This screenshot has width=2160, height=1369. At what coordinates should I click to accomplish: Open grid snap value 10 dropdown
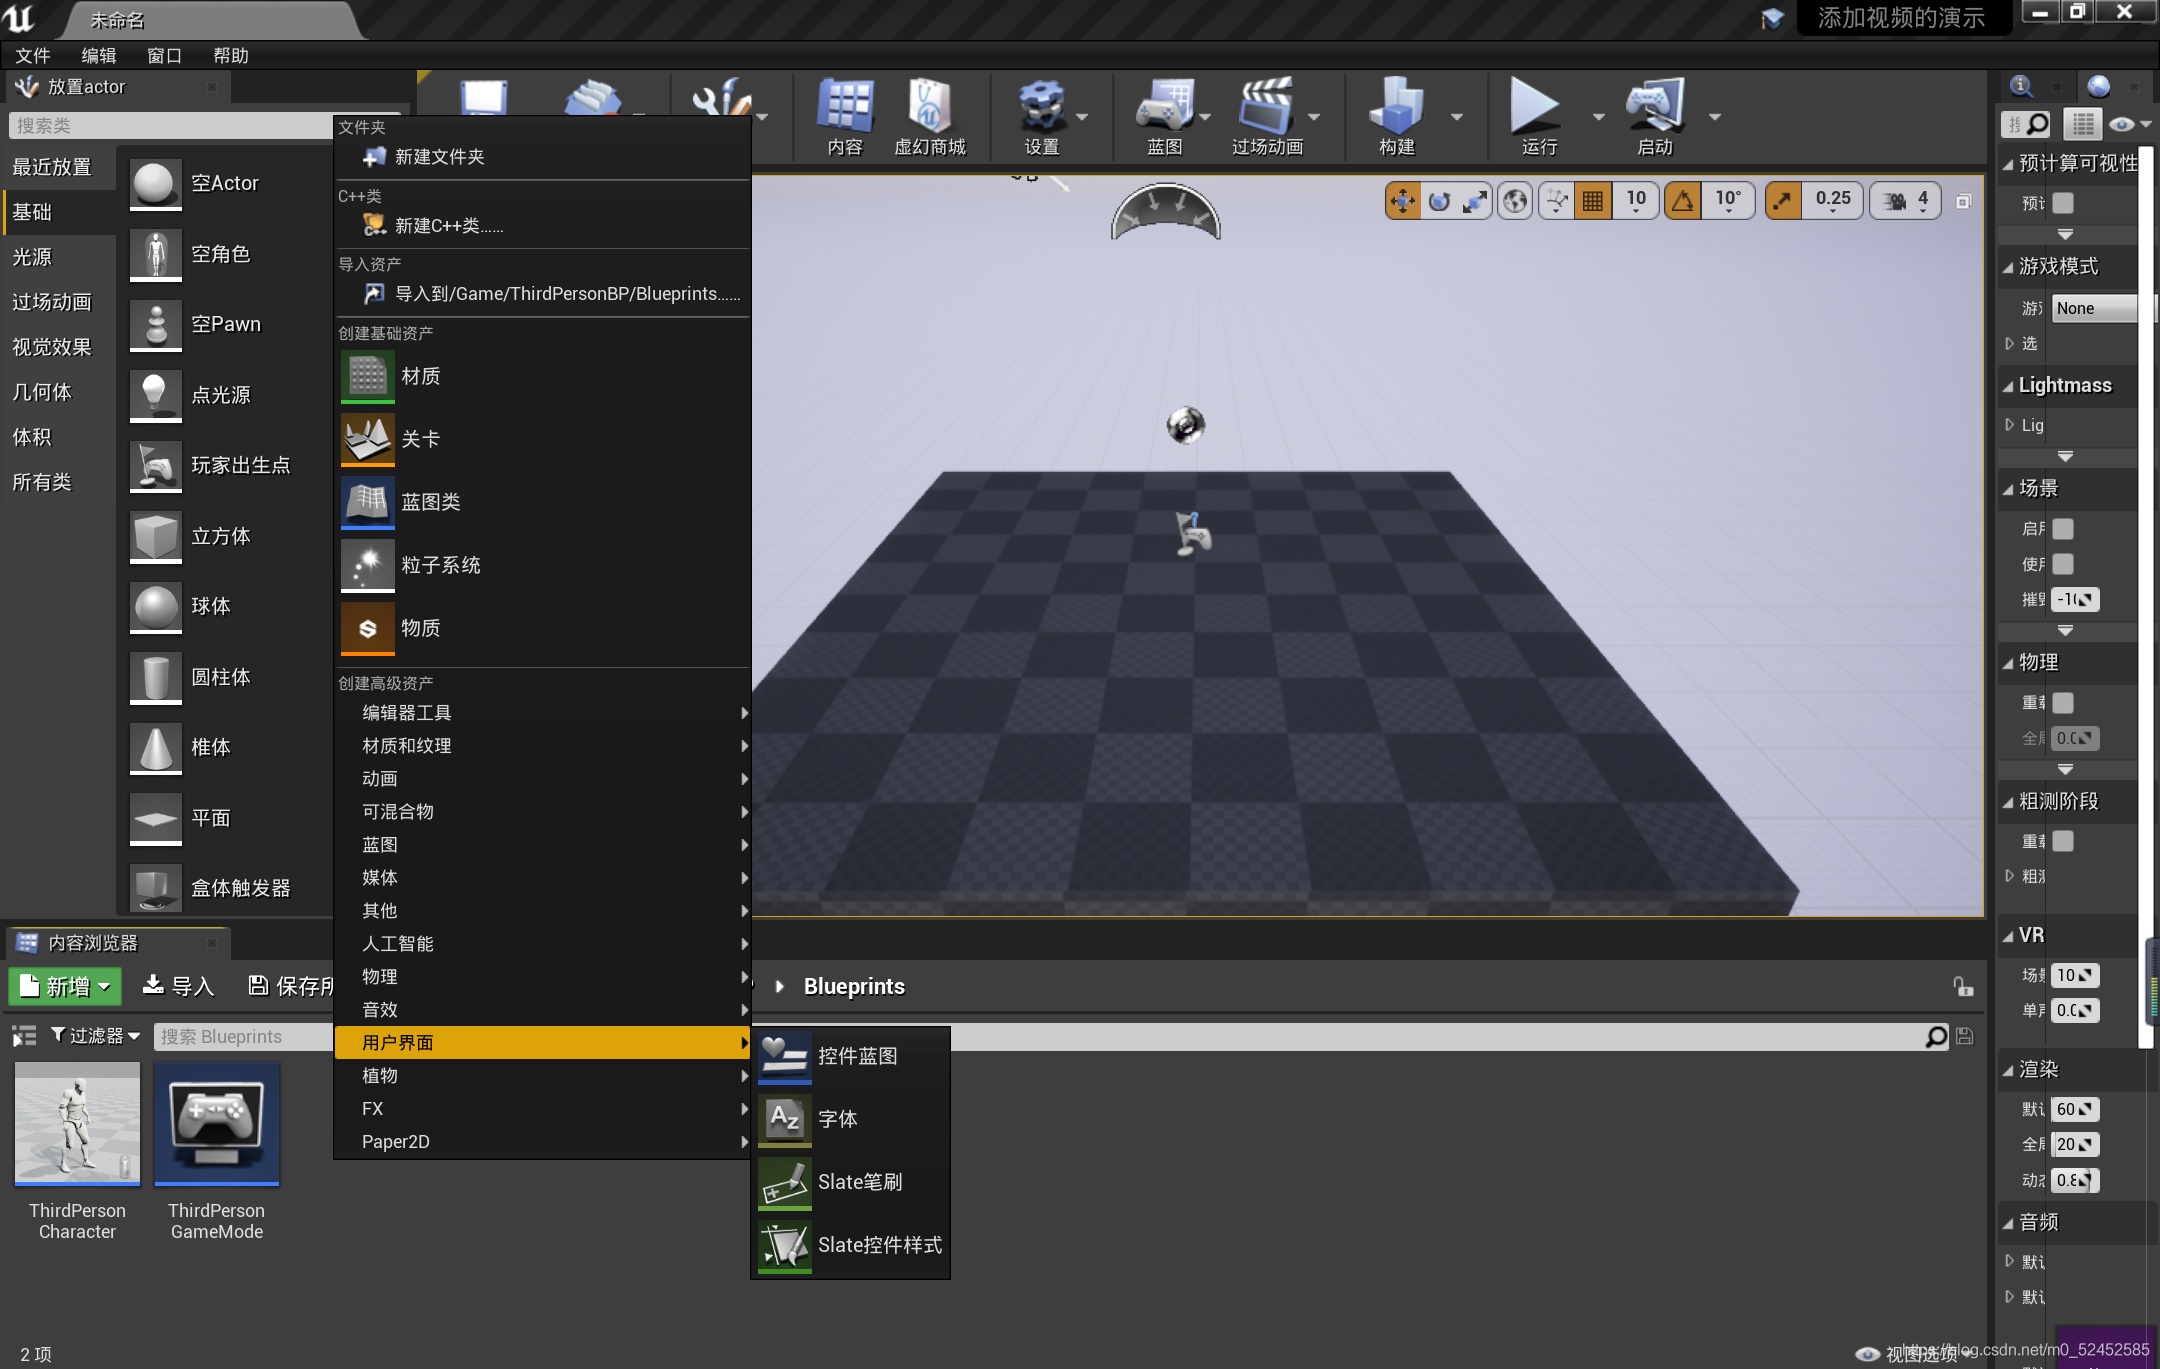click(1636, 201)
